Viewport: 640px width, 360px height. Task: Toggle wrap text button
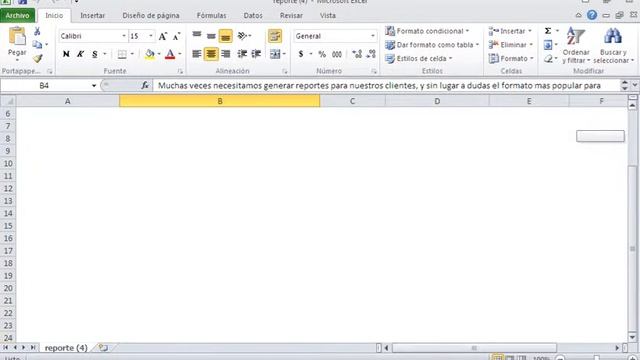275,36
